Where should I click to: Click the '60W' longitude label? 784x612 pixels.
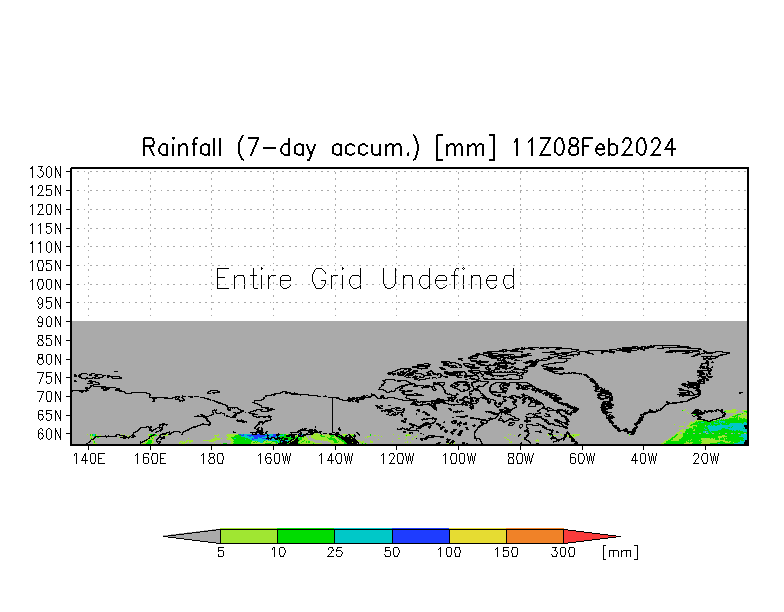[582, 458]
